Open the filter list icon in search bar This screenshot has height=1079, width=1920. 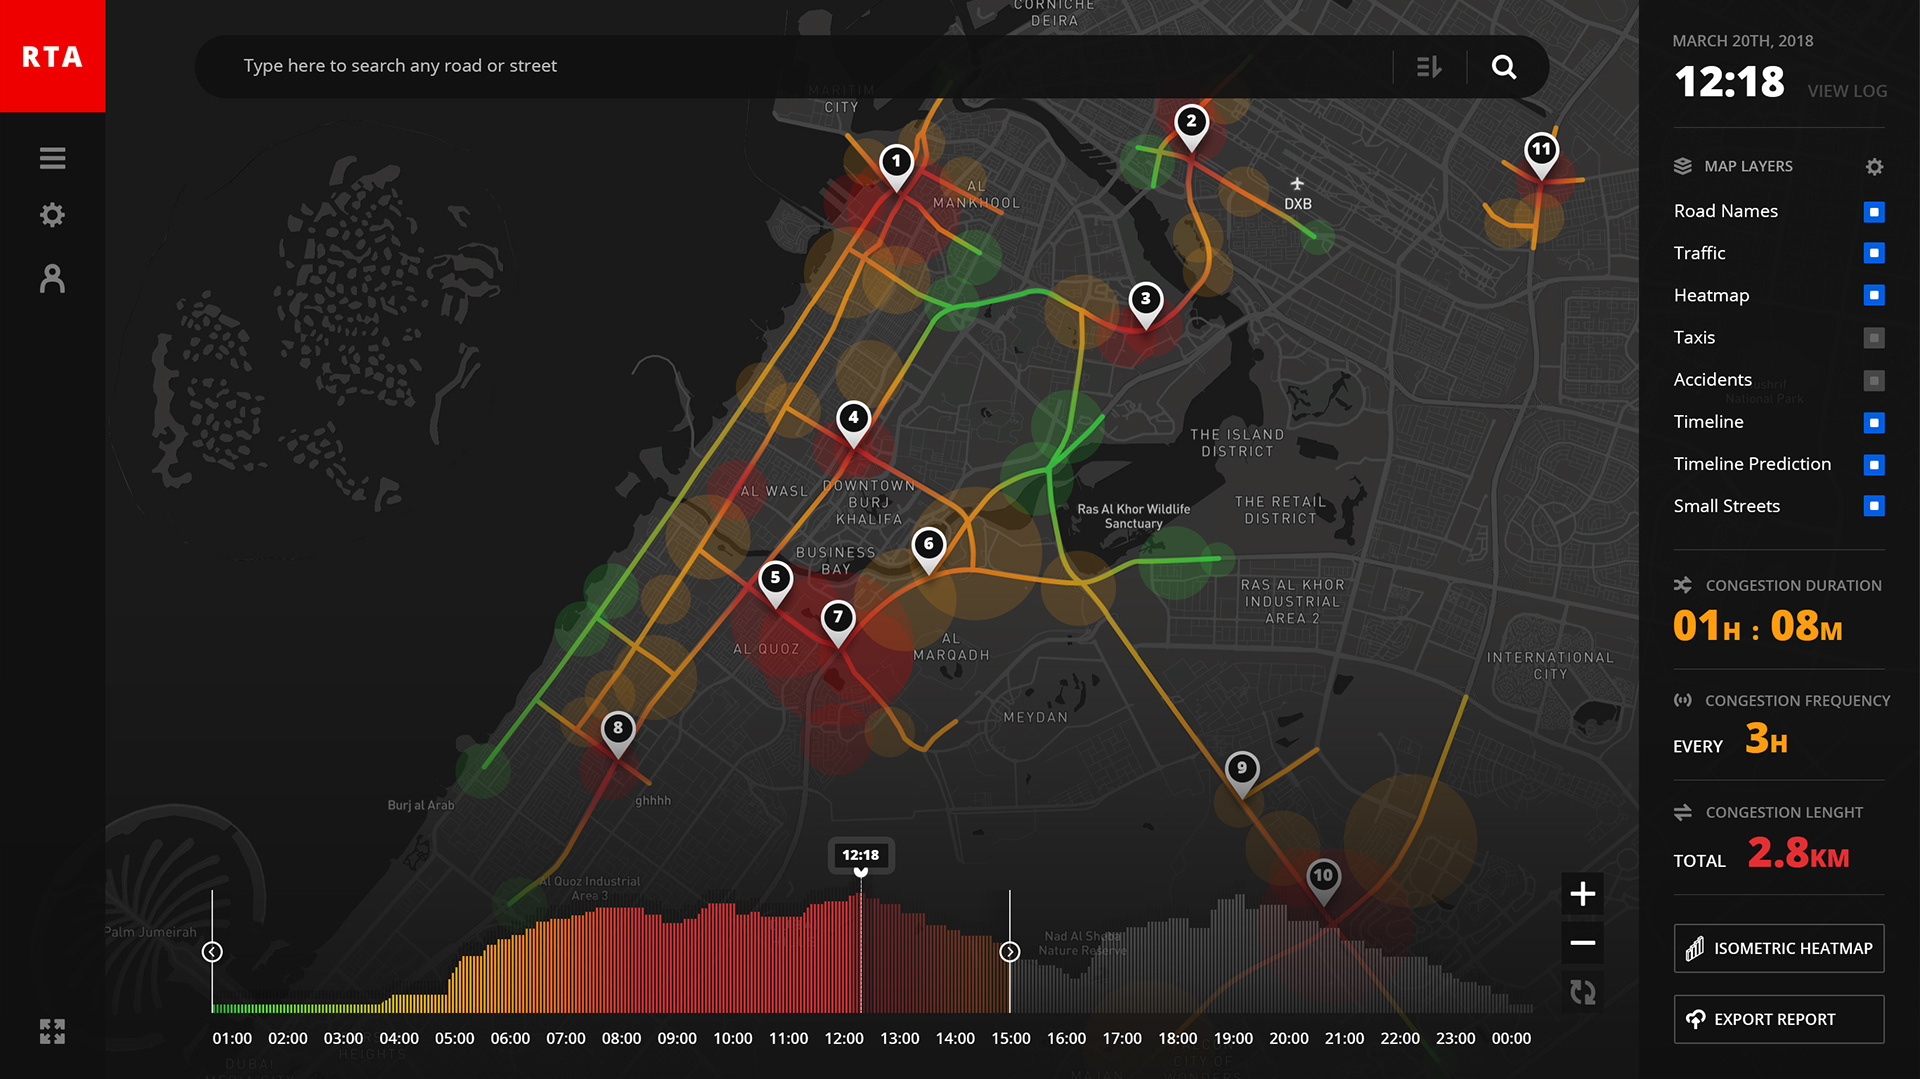pos(1429,67)
